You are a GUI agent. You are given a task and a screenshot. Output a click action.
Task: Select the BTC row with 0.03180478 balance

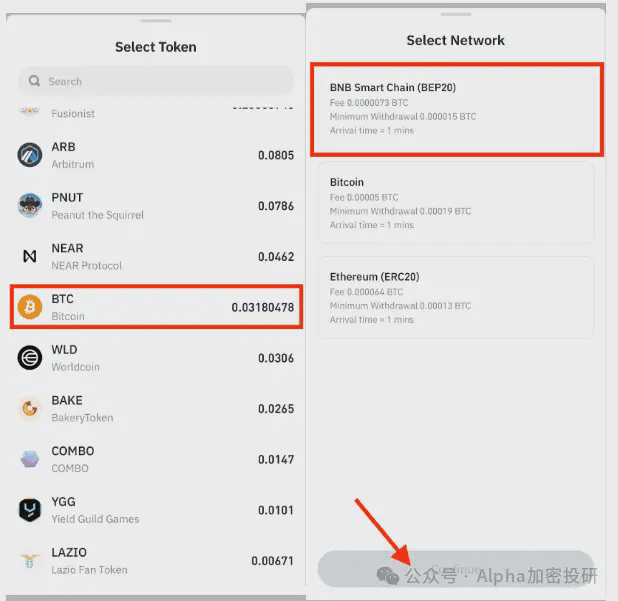point(156,307)
